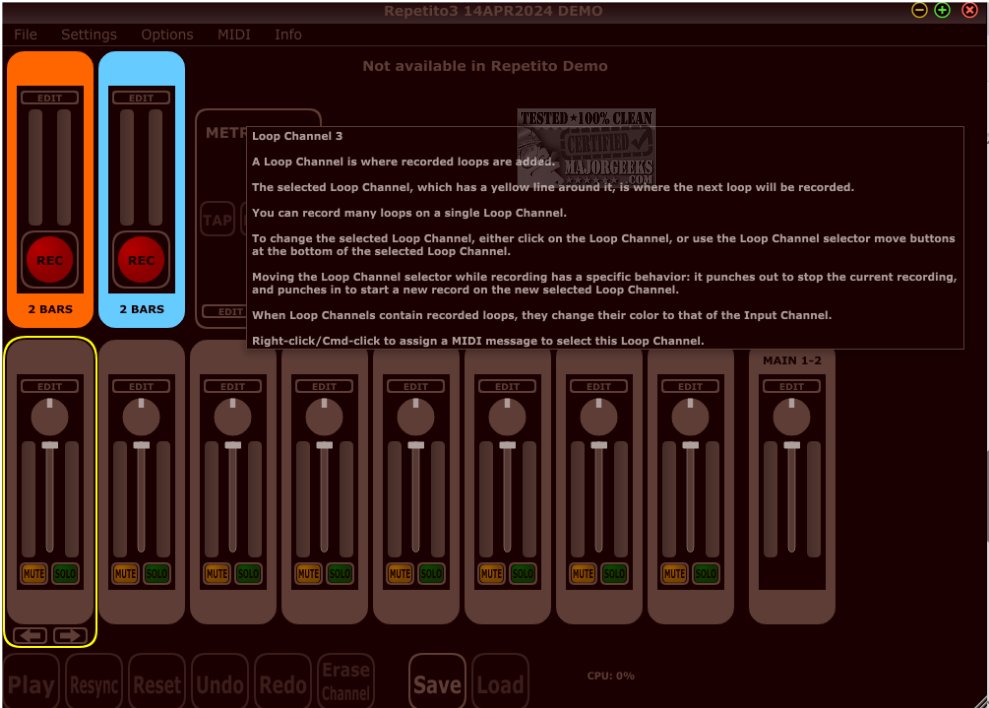989x708 pixels.
Task: Open EDIT on the MAIN 1-2 channel
Action: tap(792, 386)
